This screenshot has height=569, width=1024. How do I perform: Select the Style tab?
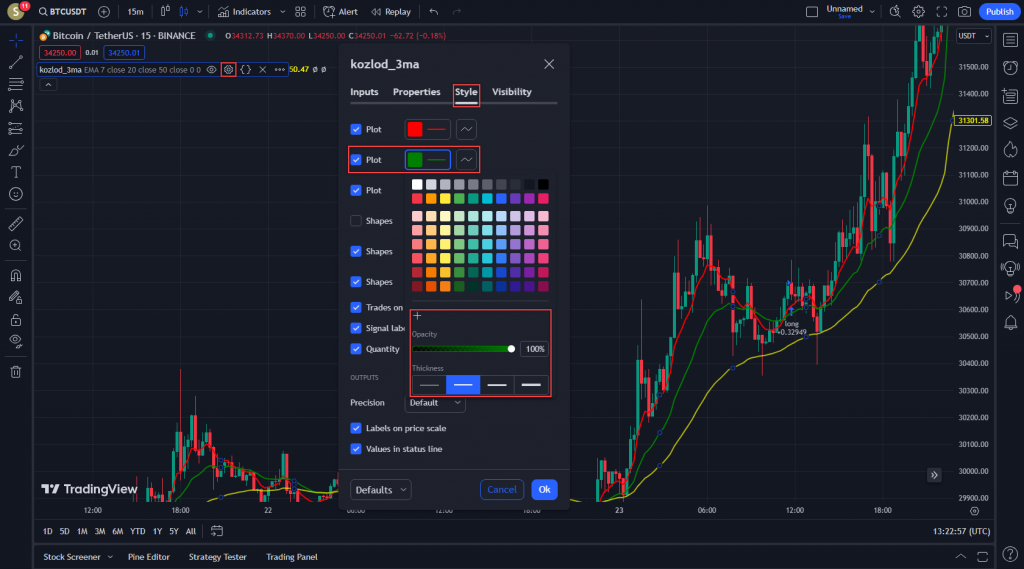click(466, 92)
